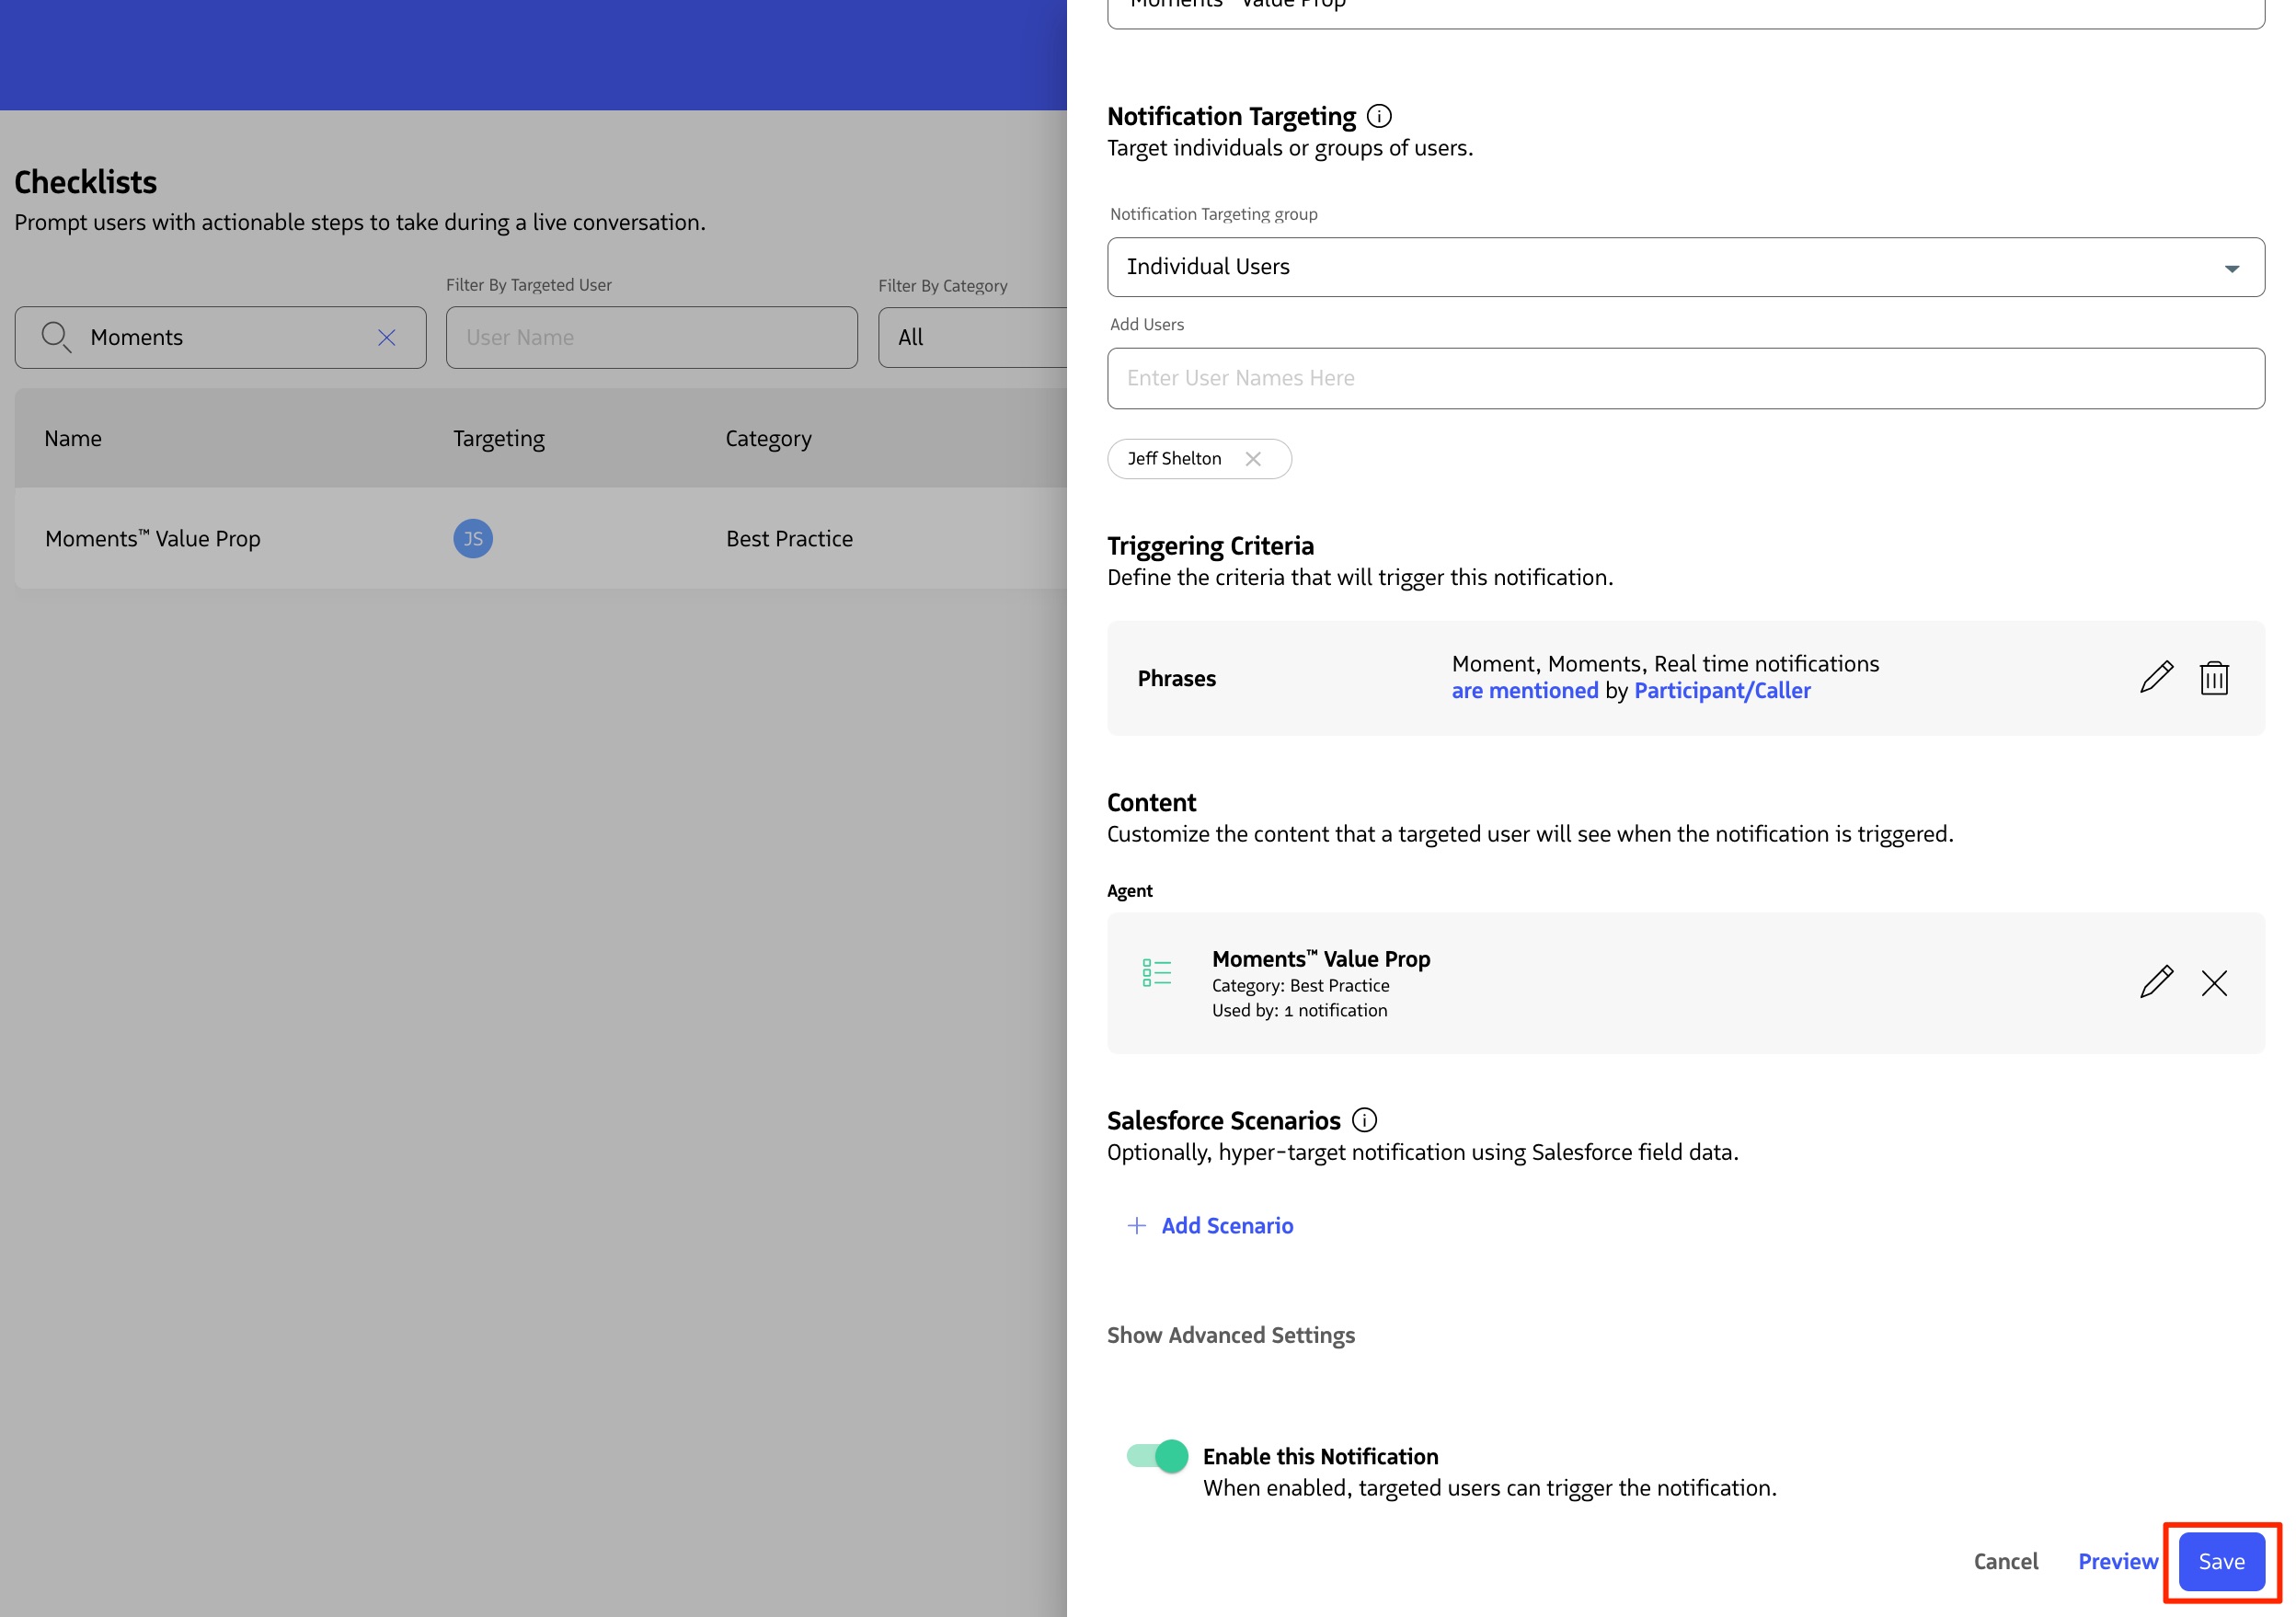Click the Cancel button
This screenshot has height=1617, width=2296.
pyautogui.click(x=2005, y=1562)
